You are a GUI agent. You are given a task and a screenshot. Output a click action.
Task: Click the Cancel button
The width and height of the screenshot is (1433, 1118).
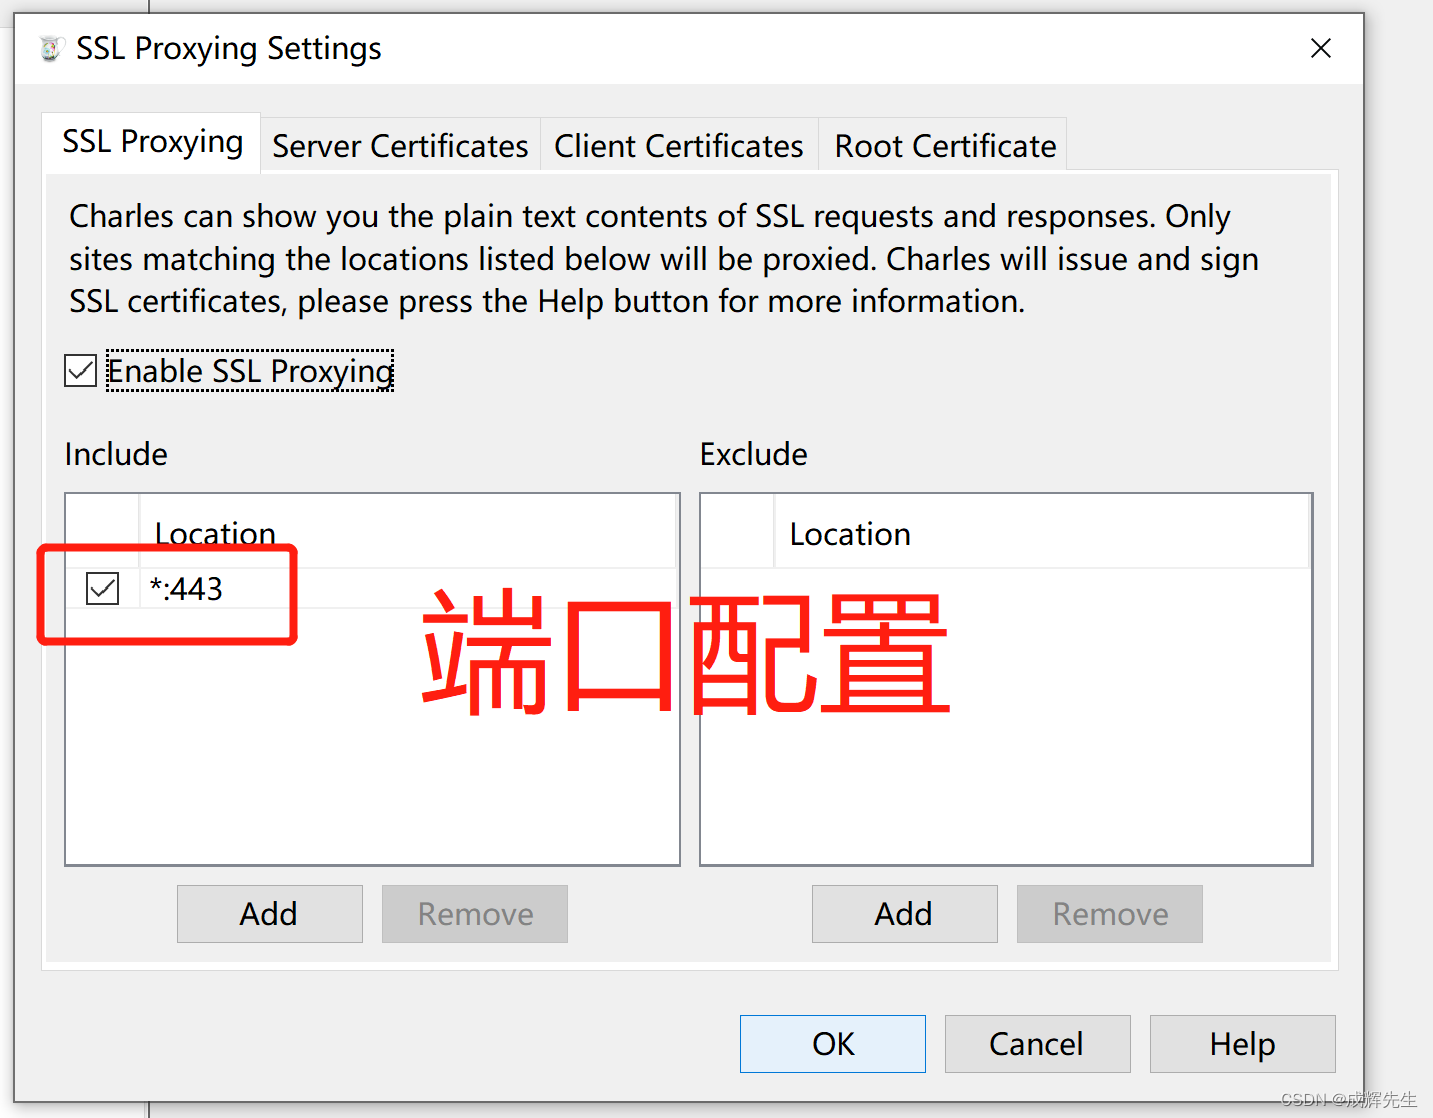pyautogui.click(x=1037, y=1044)
